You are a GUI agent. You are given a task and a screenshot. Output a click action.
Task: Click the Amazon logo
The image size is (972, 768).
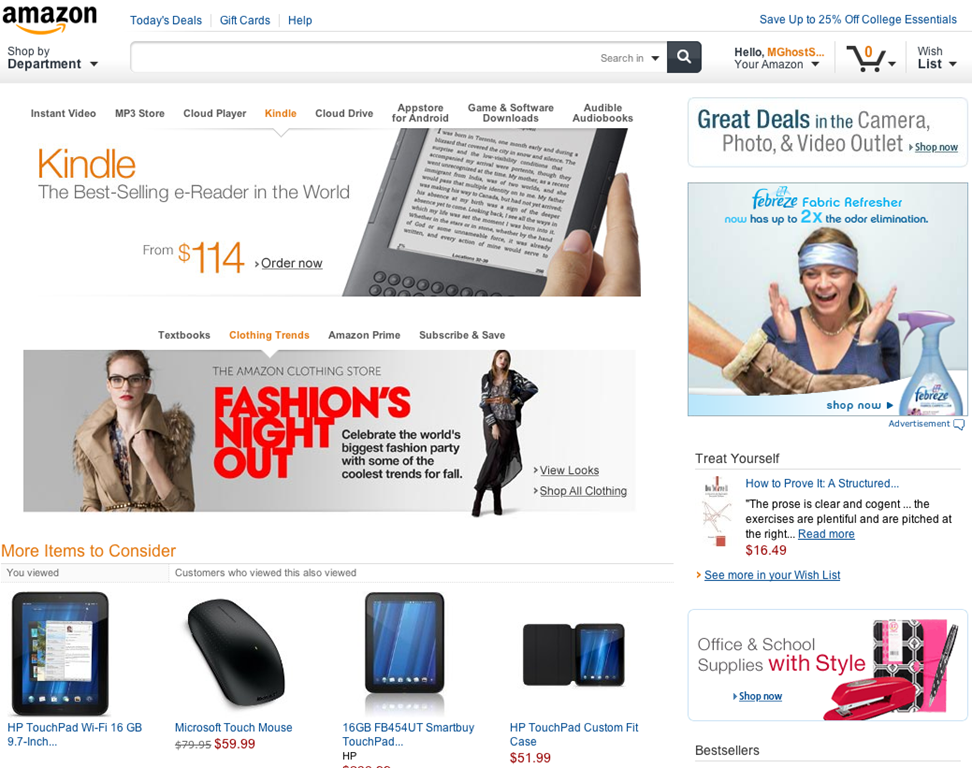[x=50, y=18]
